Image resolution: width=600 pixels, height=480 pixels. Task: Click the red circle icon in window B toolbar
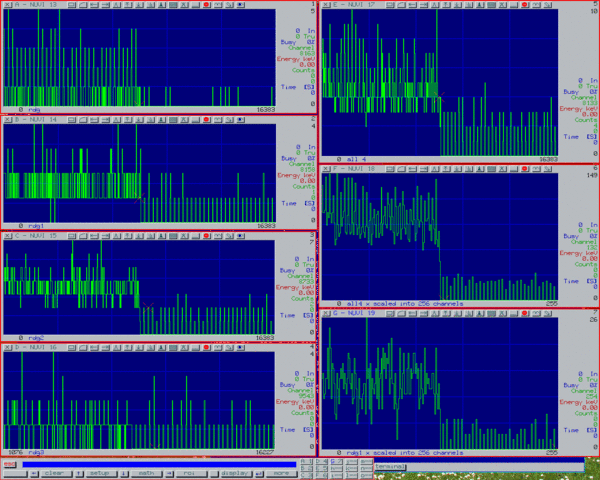tap(207, 119)
